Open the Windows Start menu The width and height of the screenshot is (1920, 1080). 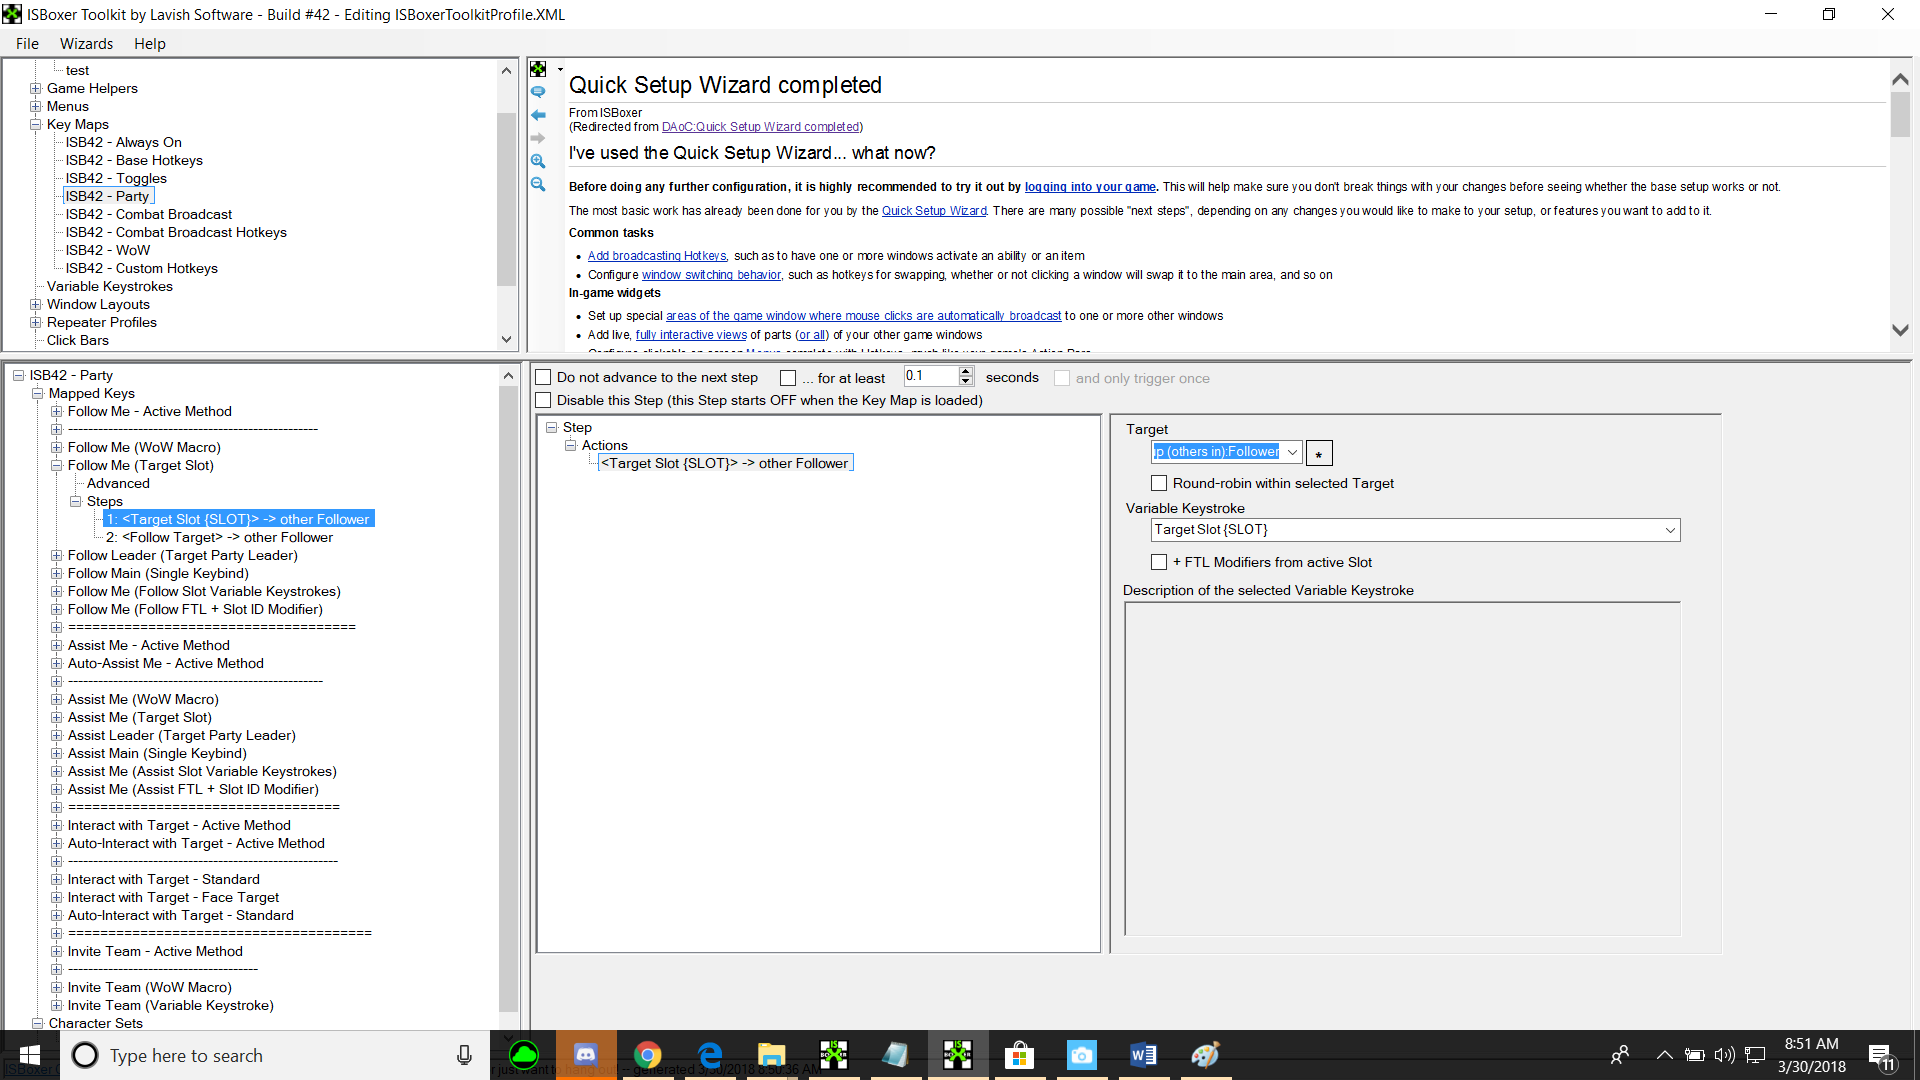coord(30,1055)
